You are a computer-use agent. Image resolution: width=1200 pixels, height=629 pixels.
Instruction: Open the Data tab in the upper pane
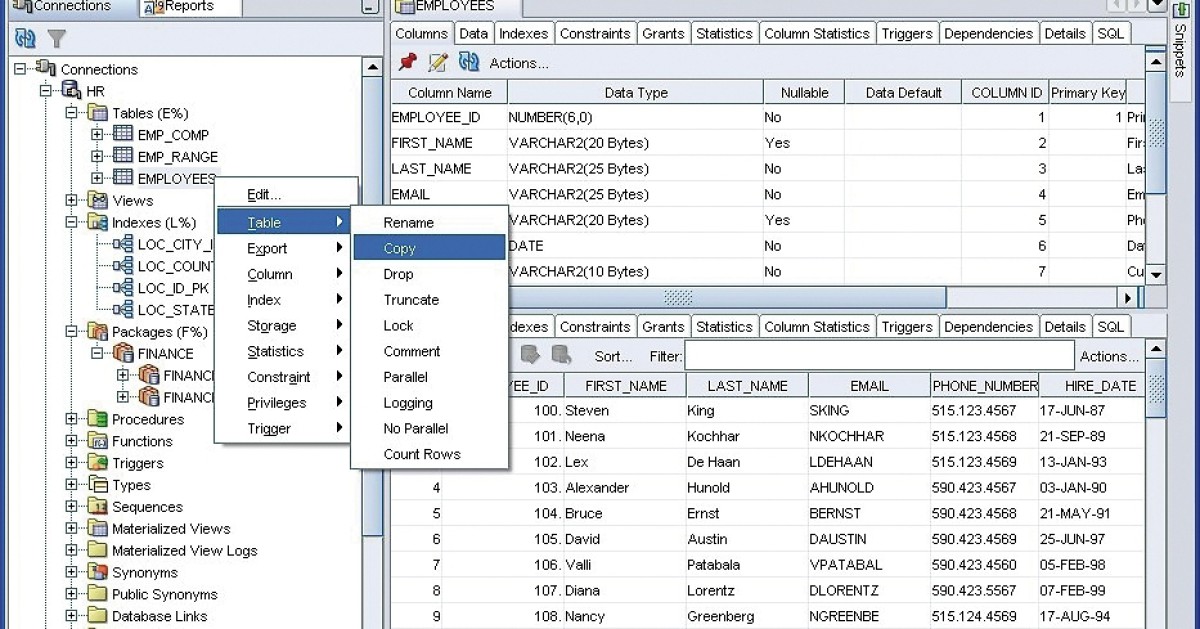[473, 33]
